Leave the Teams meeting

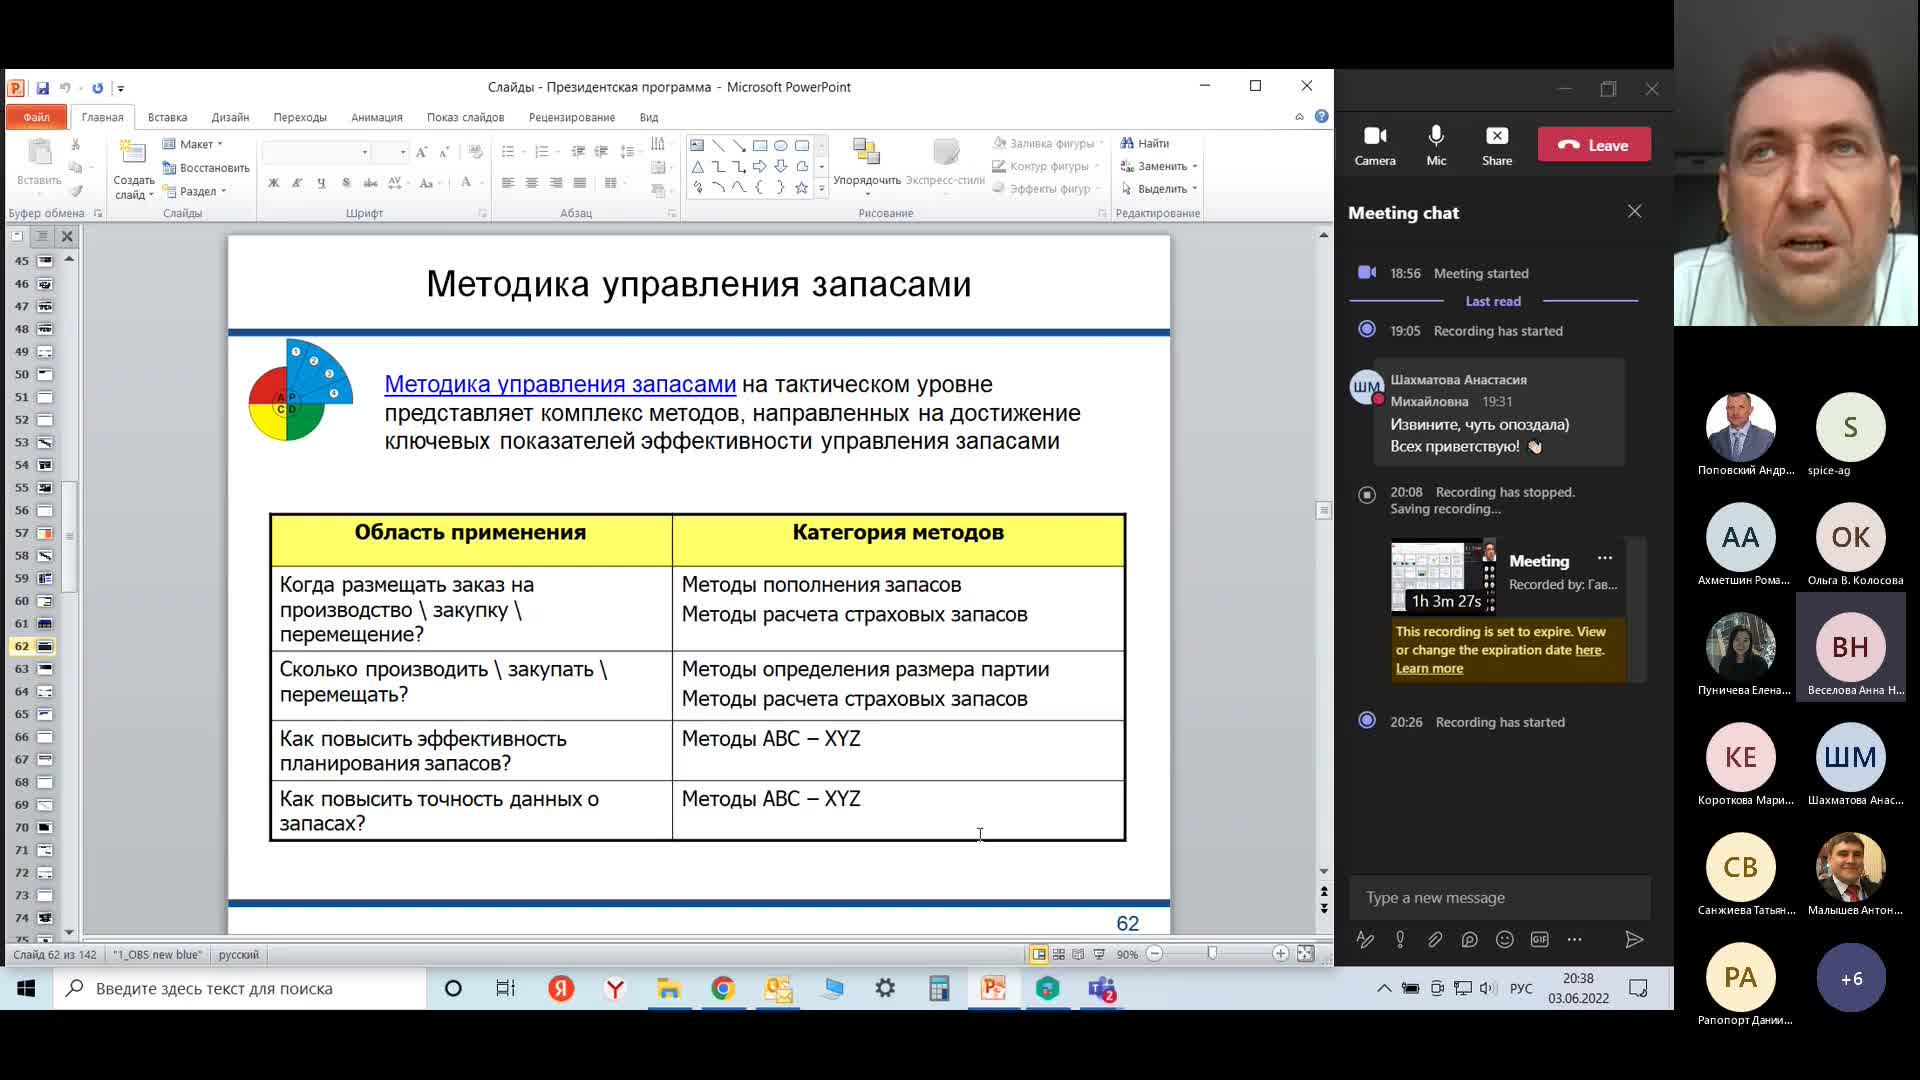[1594, 145]
